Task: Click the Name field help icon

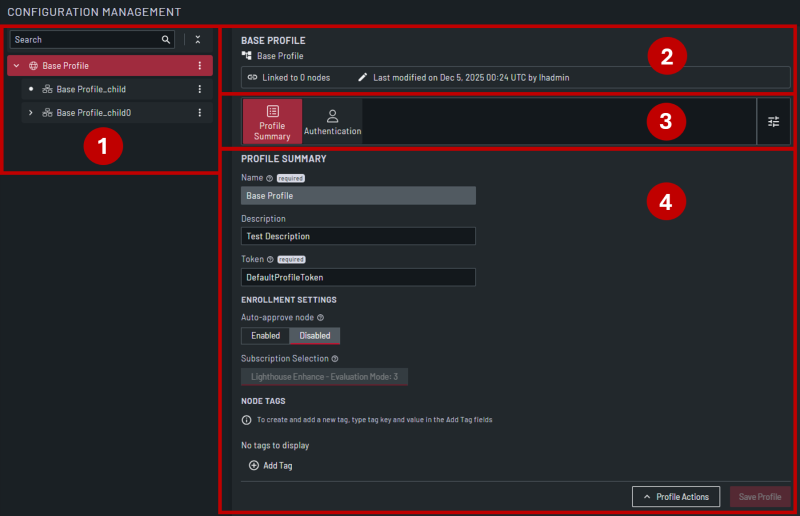Action: pos(270,178)
